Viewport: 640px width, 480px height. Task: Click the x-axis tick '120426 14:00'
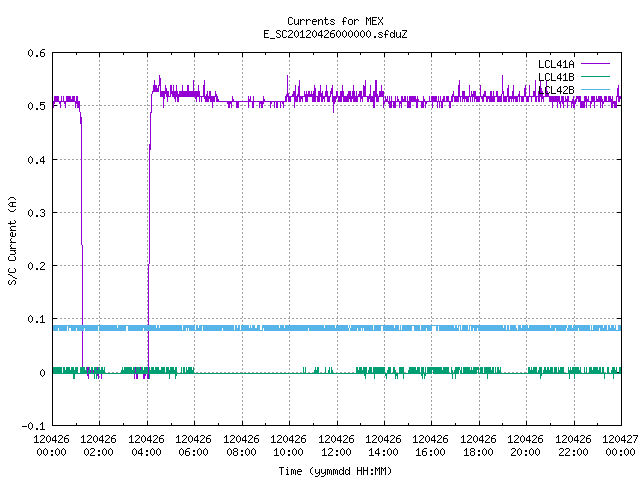coord(383,446)
